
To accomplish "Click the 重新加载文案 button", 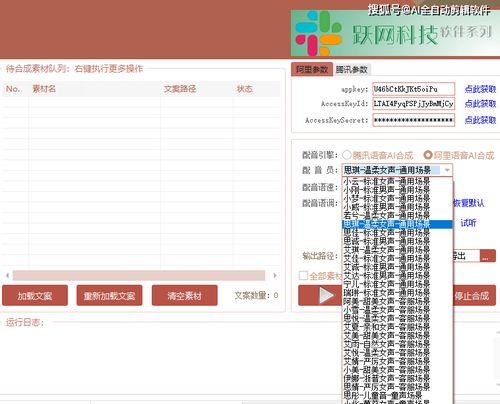I will point(109,295).
